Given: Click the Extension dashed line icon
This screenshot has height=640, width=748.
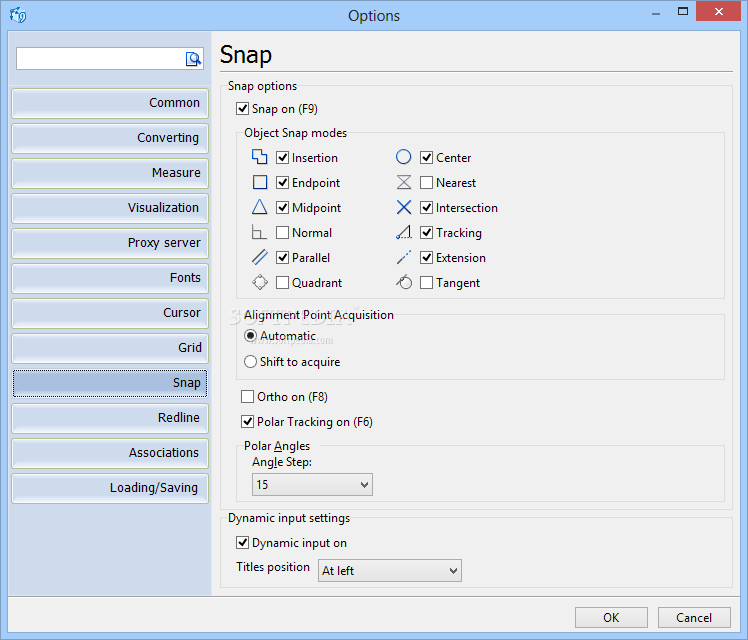Looking at the screenshot, I should tap(404, 258).
